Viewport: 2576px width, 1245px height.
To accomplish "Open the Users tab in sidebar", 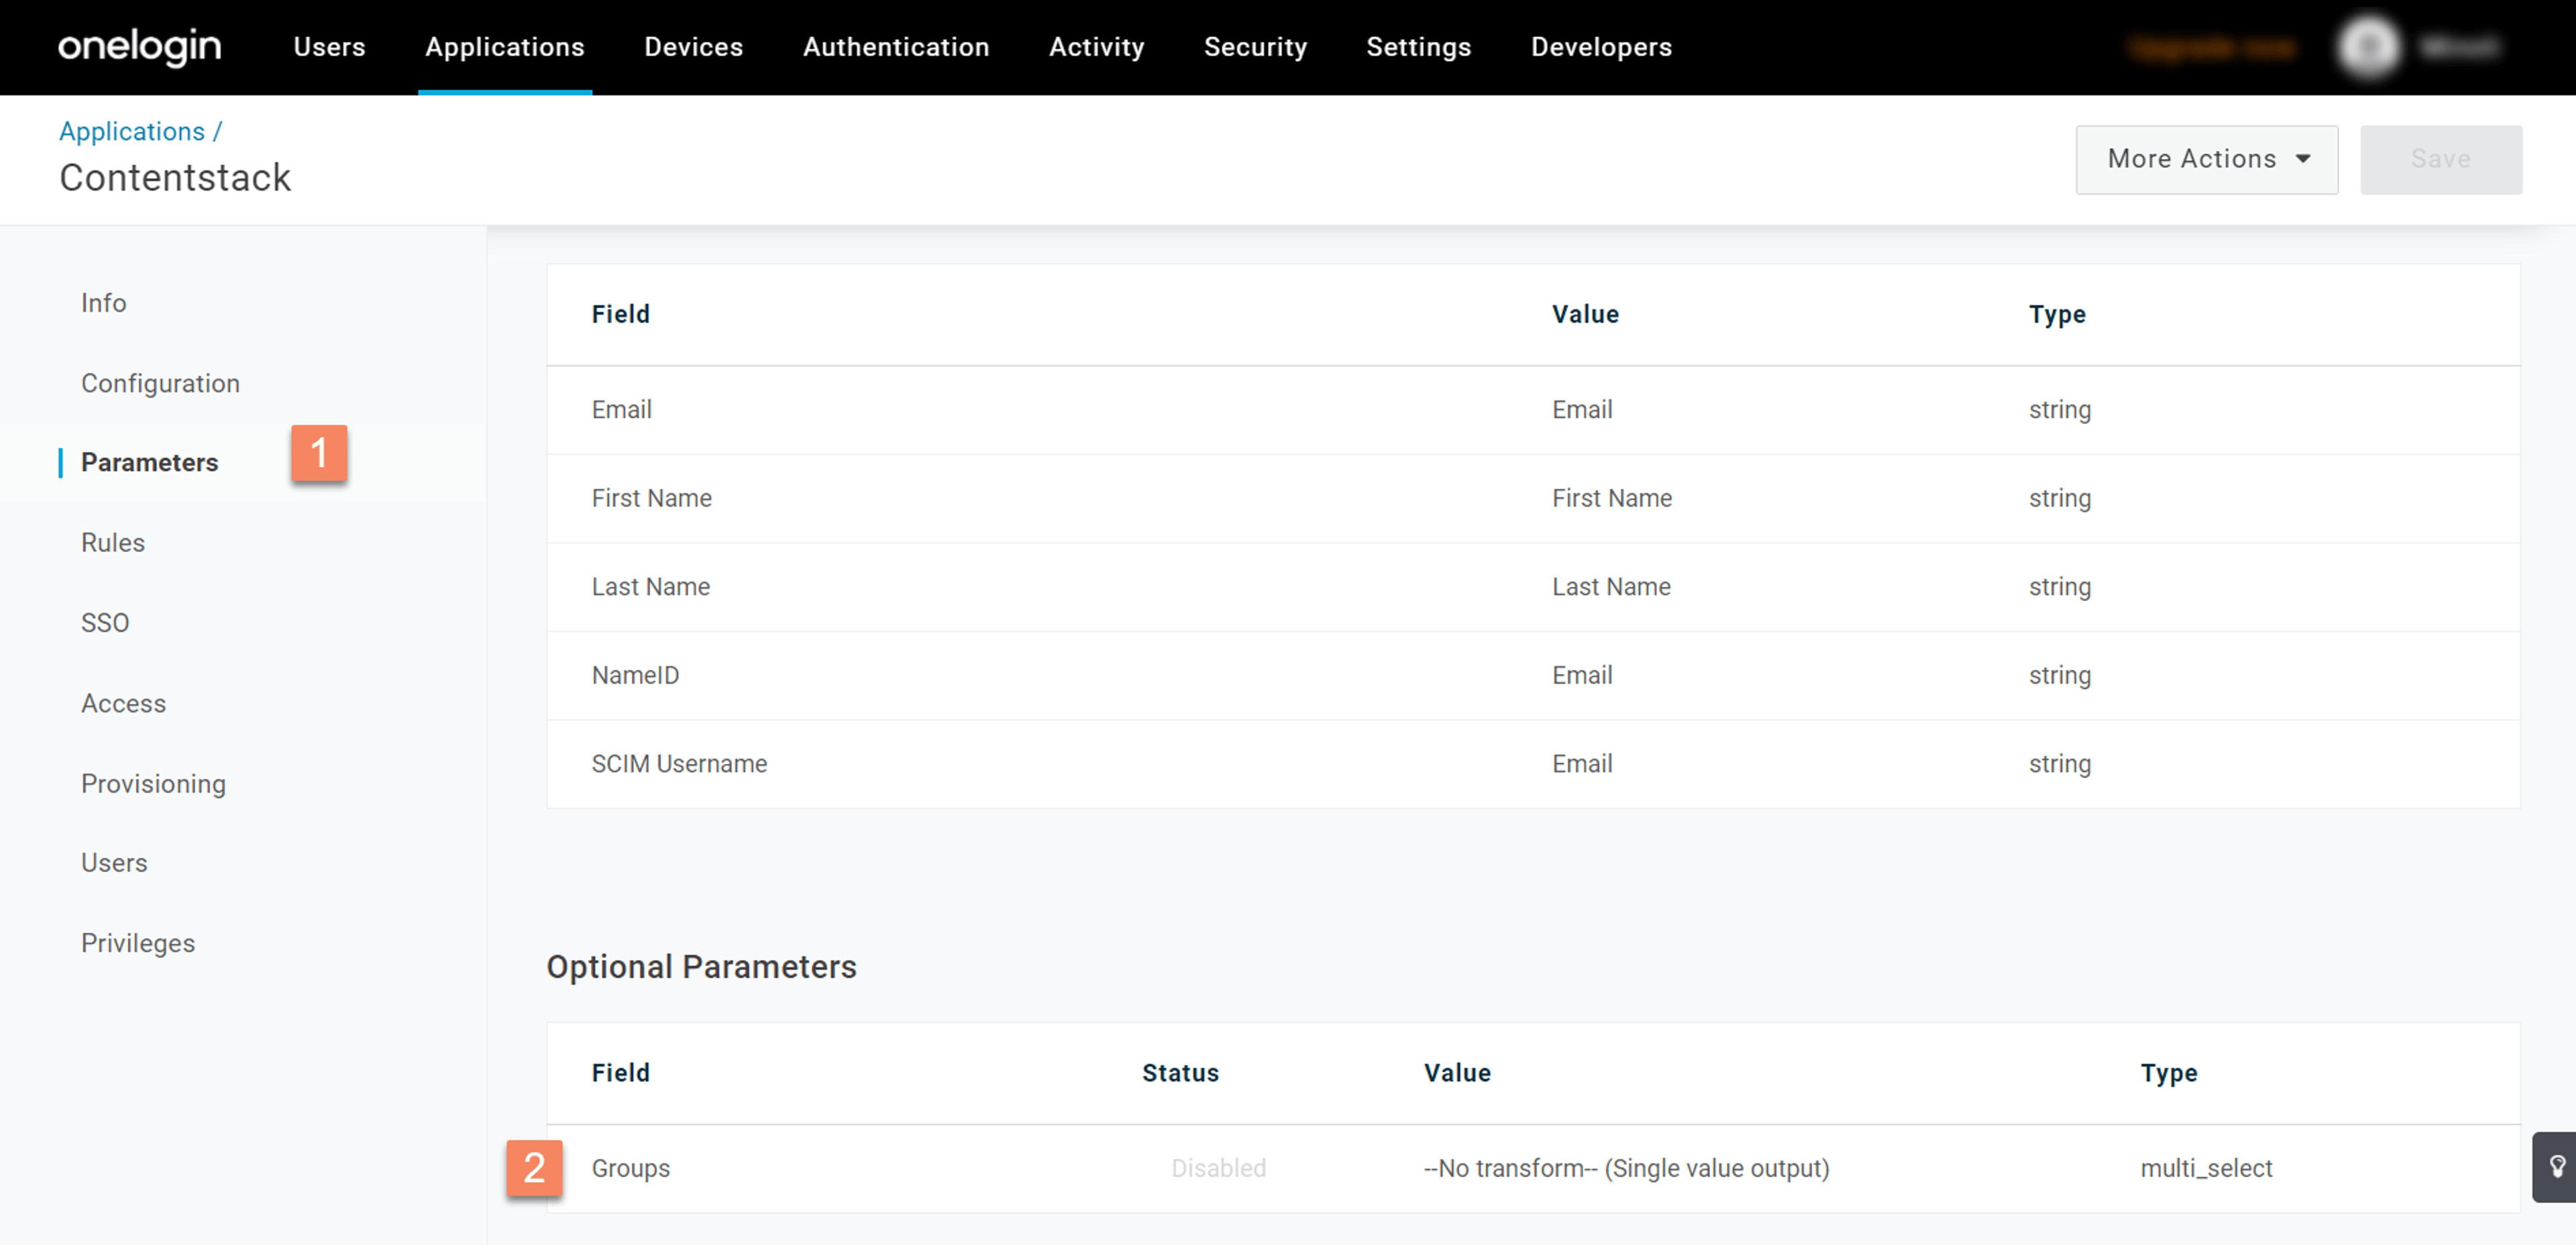I will [114, 862].
